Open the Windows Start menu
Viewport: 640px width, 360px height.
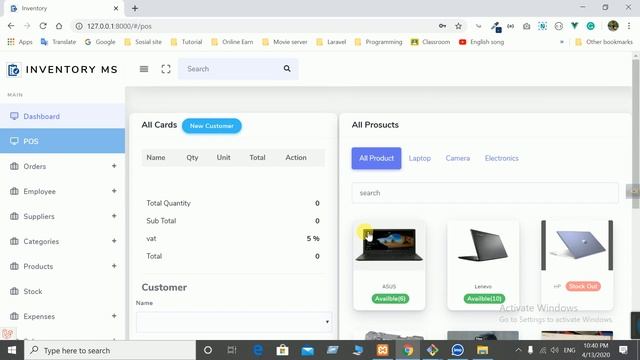point(12,350)
